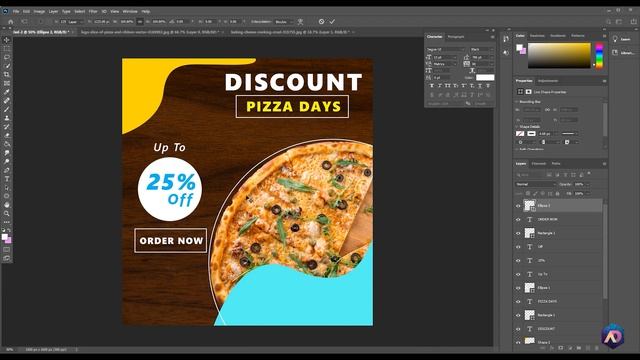This screenshot has width=640, height=360.
Task: Hide the DISCOUNT text layer
Action: (518, 329)
